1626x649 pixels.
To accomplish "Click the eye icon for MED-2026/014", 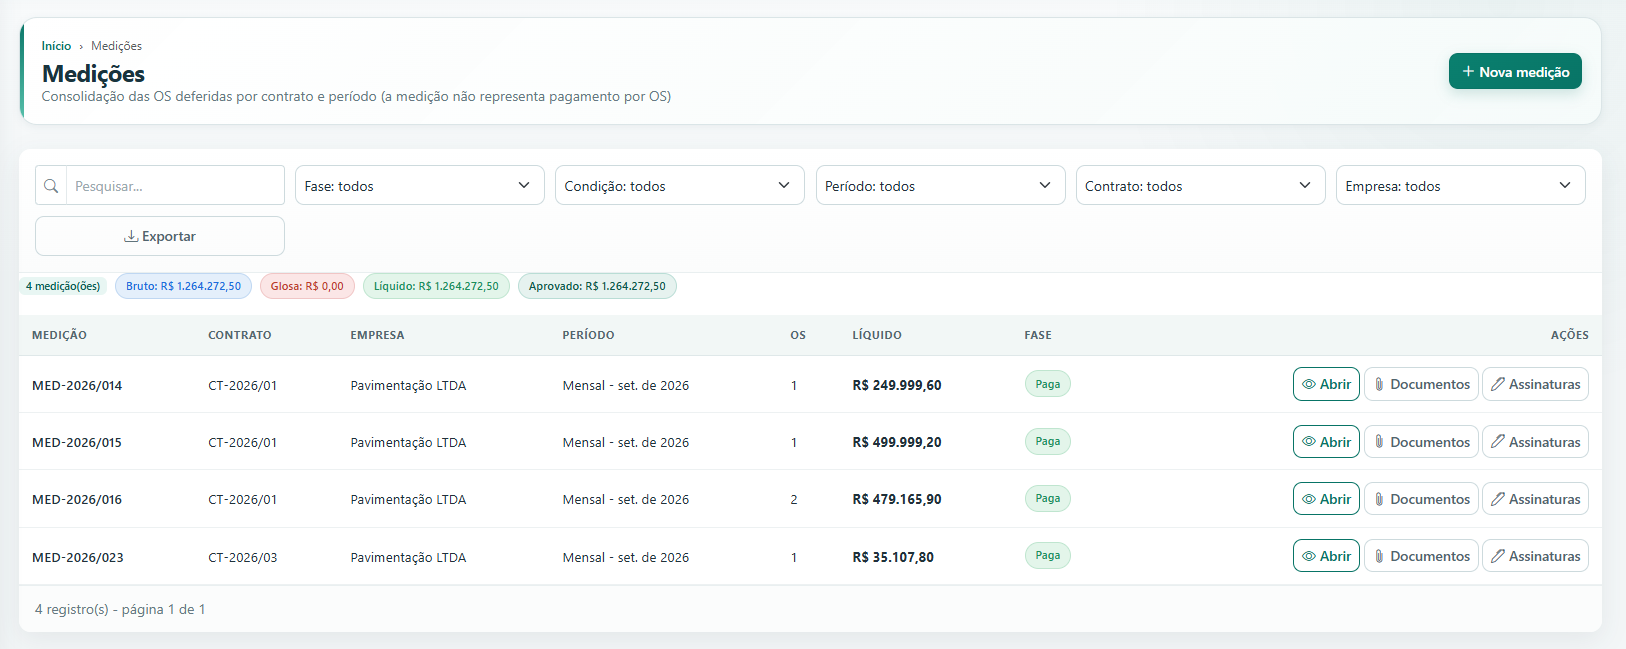I will [1308, 384].
